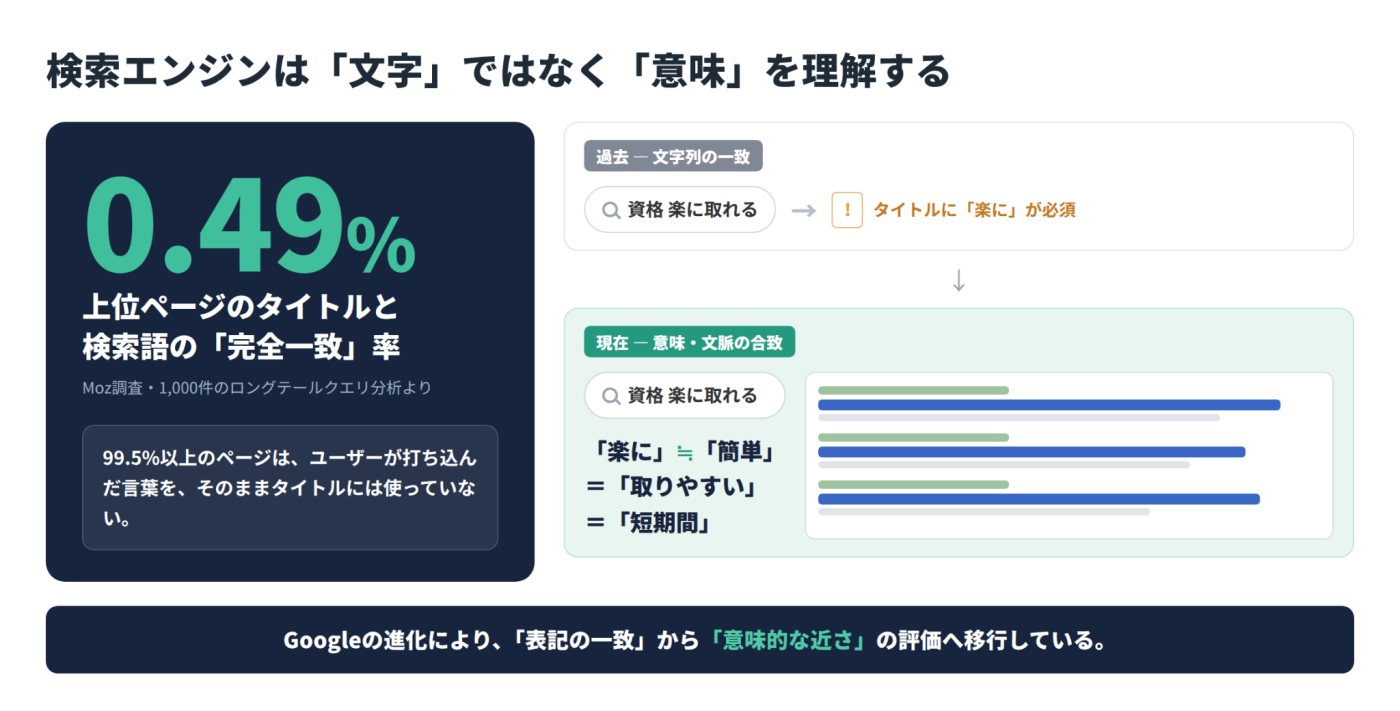
Task: Click the approximately-equal symbol between 「楽に」 and 「簡単」
Action: pos(685,453)
